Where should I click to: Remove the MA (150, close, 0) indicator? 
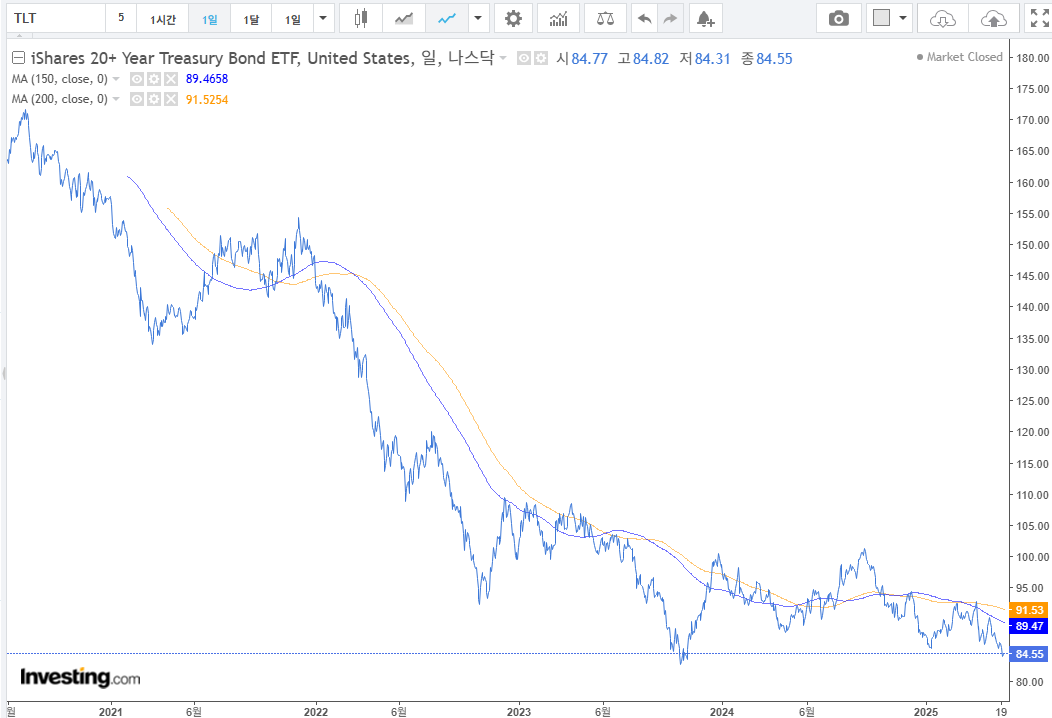(171, 79)
